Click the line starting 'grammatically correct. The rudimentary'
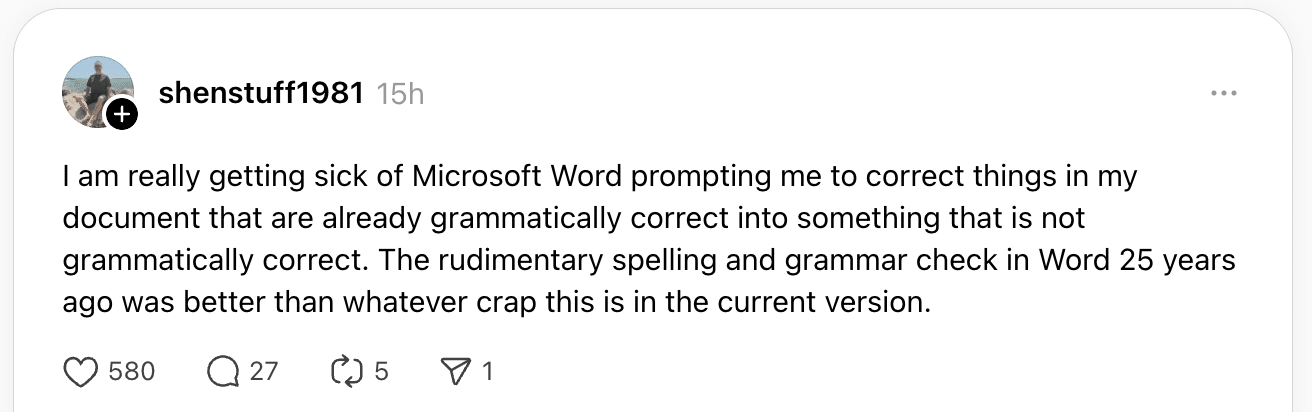 pos(649,260)
